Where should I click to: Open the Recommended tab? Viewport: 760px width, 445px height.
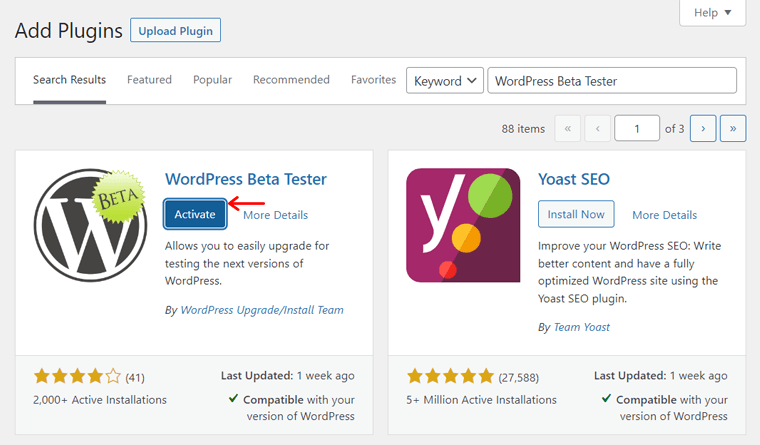pos(291,79)
